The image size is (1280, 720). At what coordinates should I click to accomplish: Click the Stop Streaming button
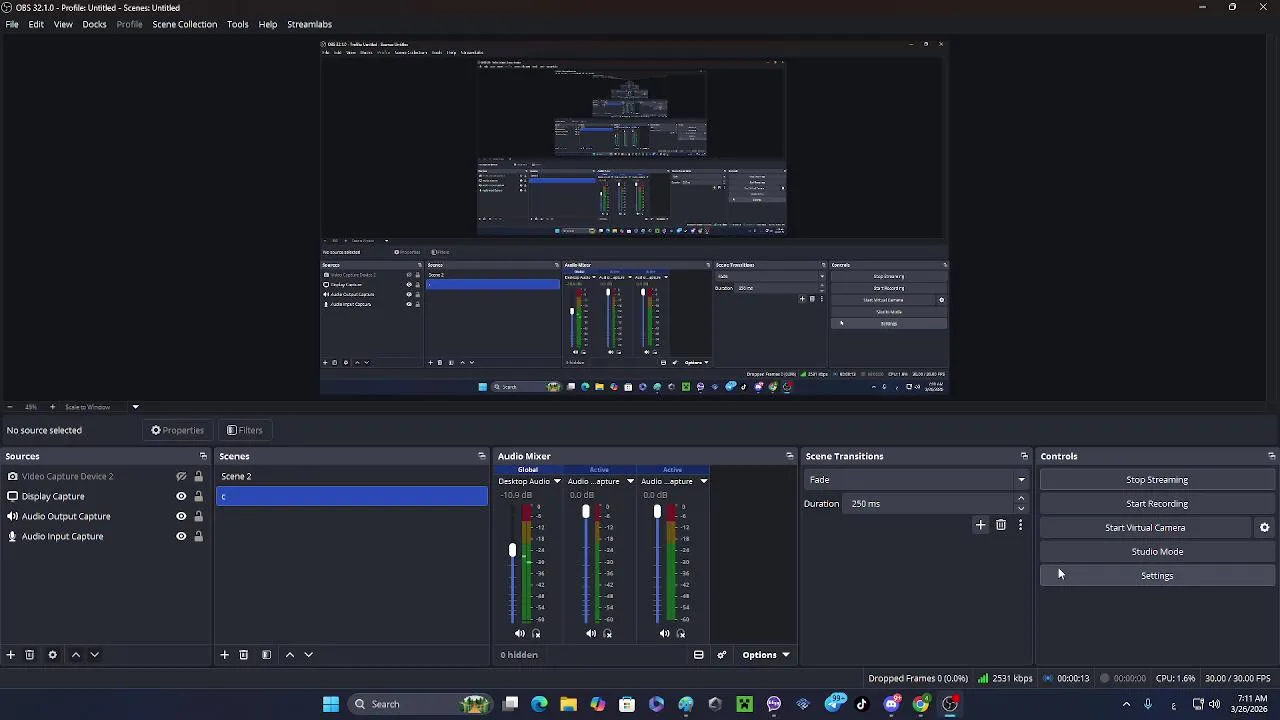(1157, 480)
